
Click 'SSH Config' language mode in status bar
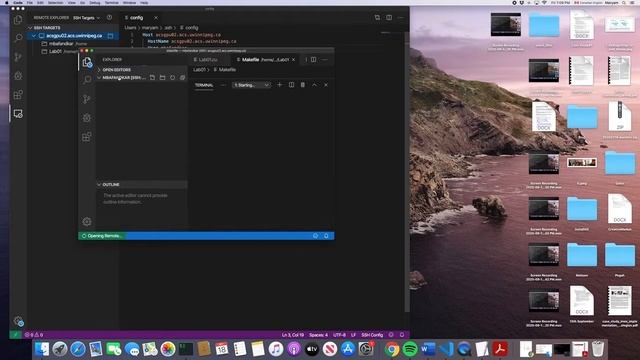(372, 335)
